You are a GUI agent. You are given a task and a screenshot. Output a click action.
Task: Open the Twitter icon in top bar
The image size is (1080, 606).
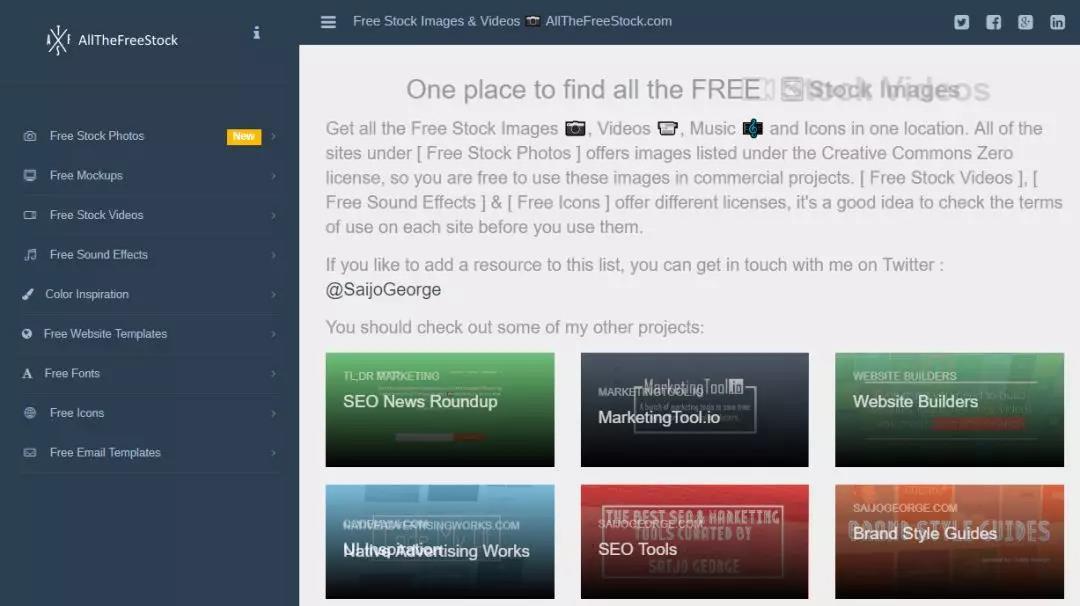pos(962,22)
